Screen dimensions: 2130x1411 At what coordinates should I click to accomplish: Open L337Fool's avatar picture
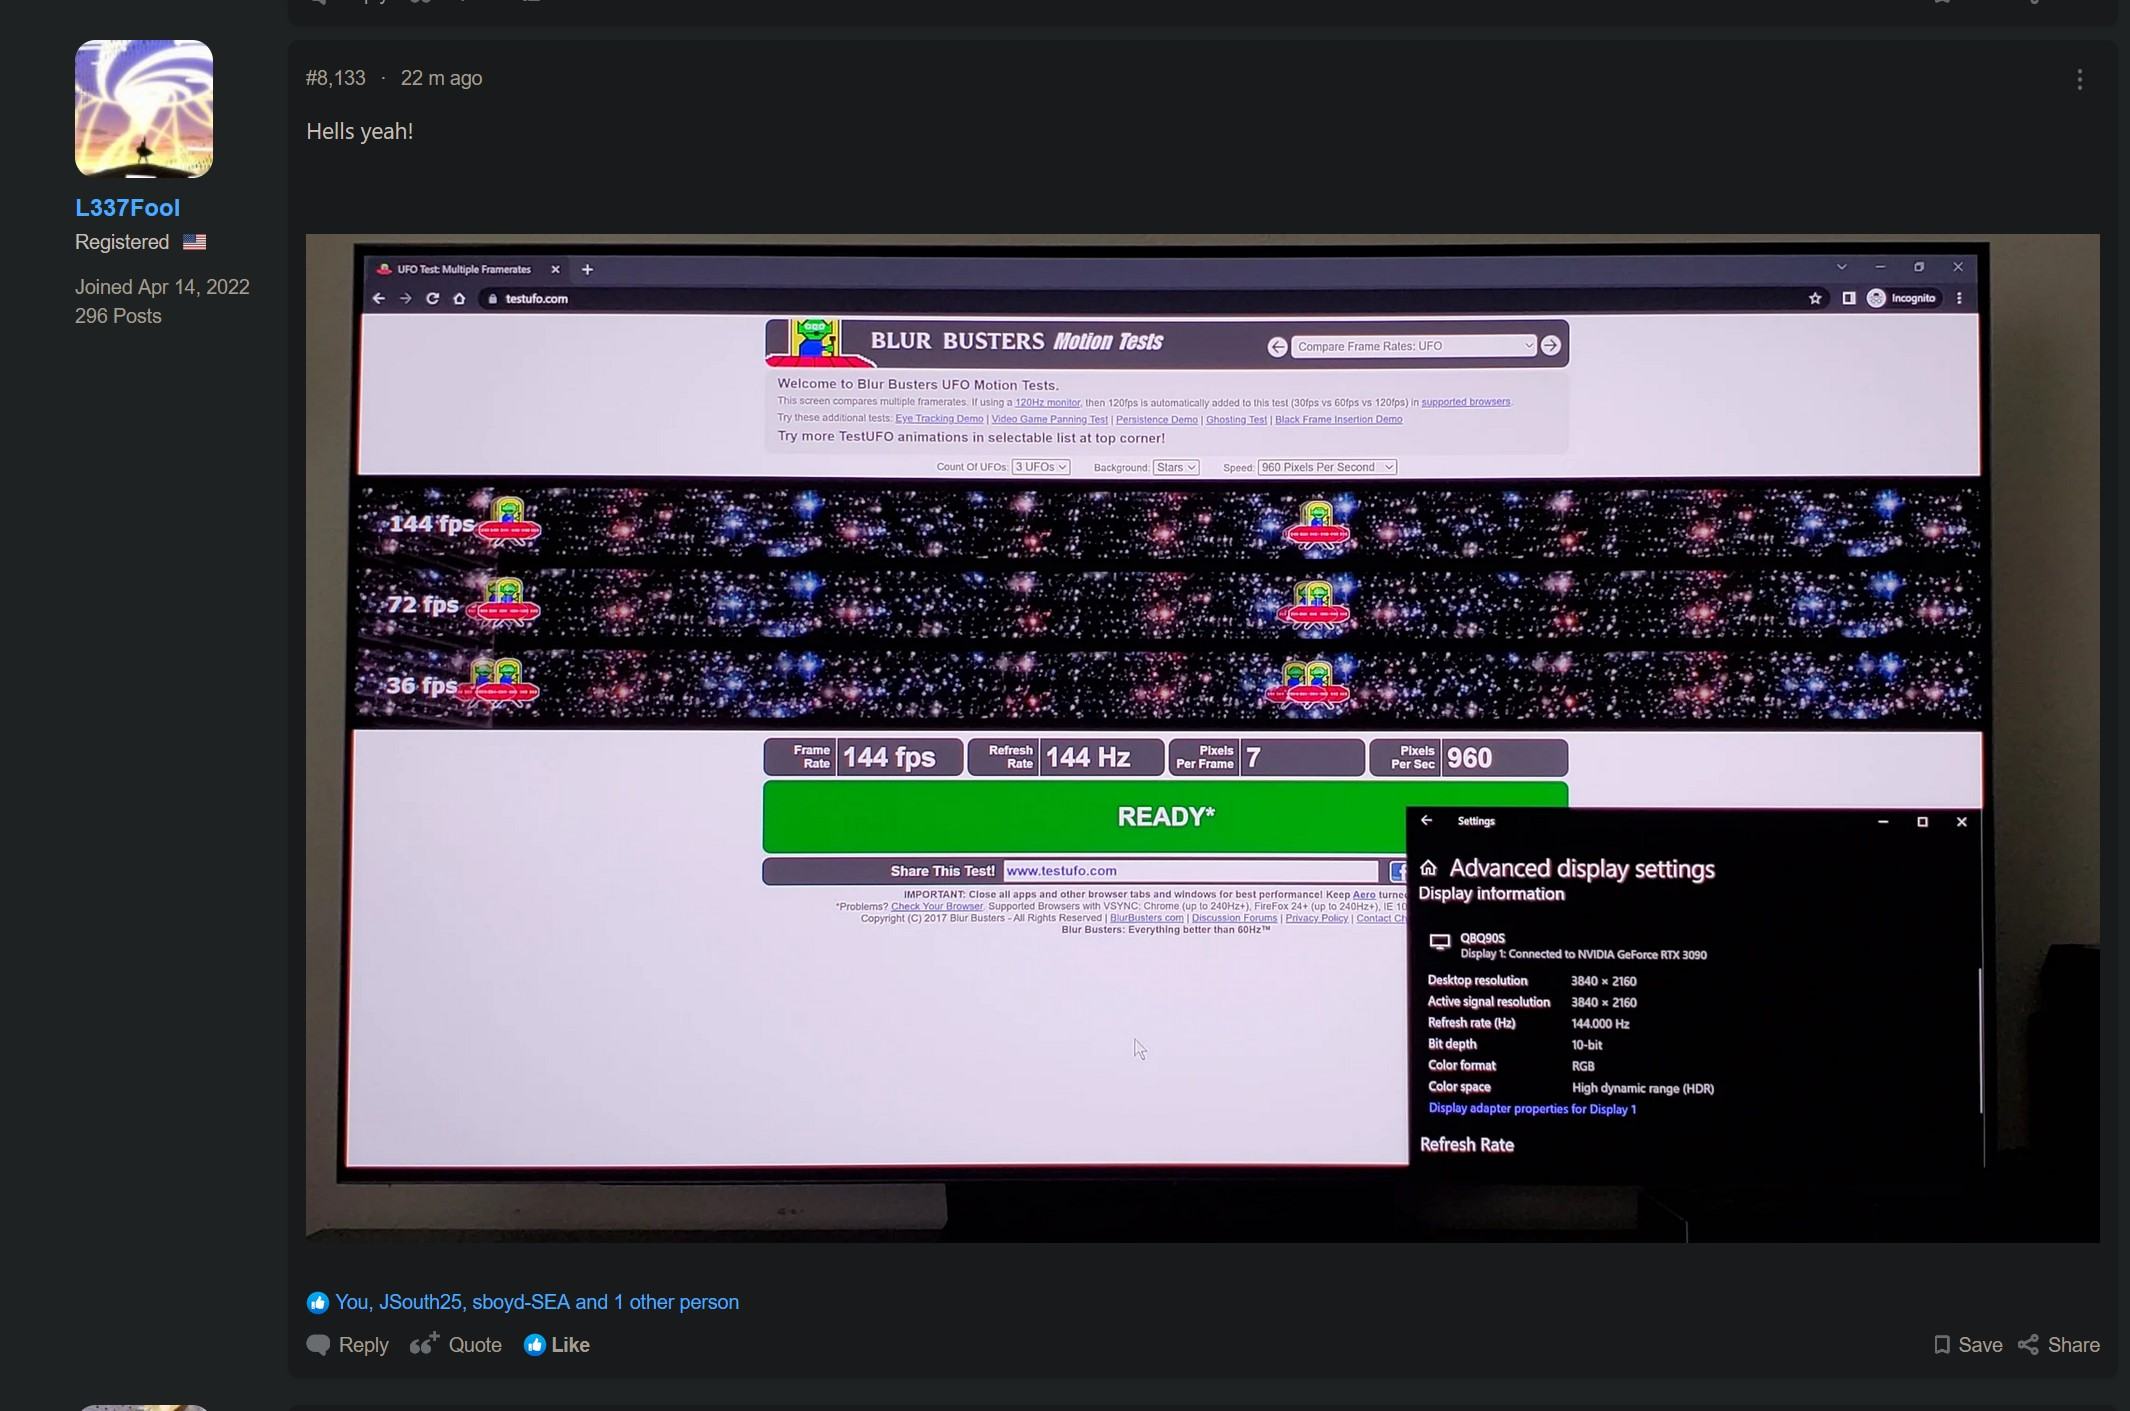point(144,109)
